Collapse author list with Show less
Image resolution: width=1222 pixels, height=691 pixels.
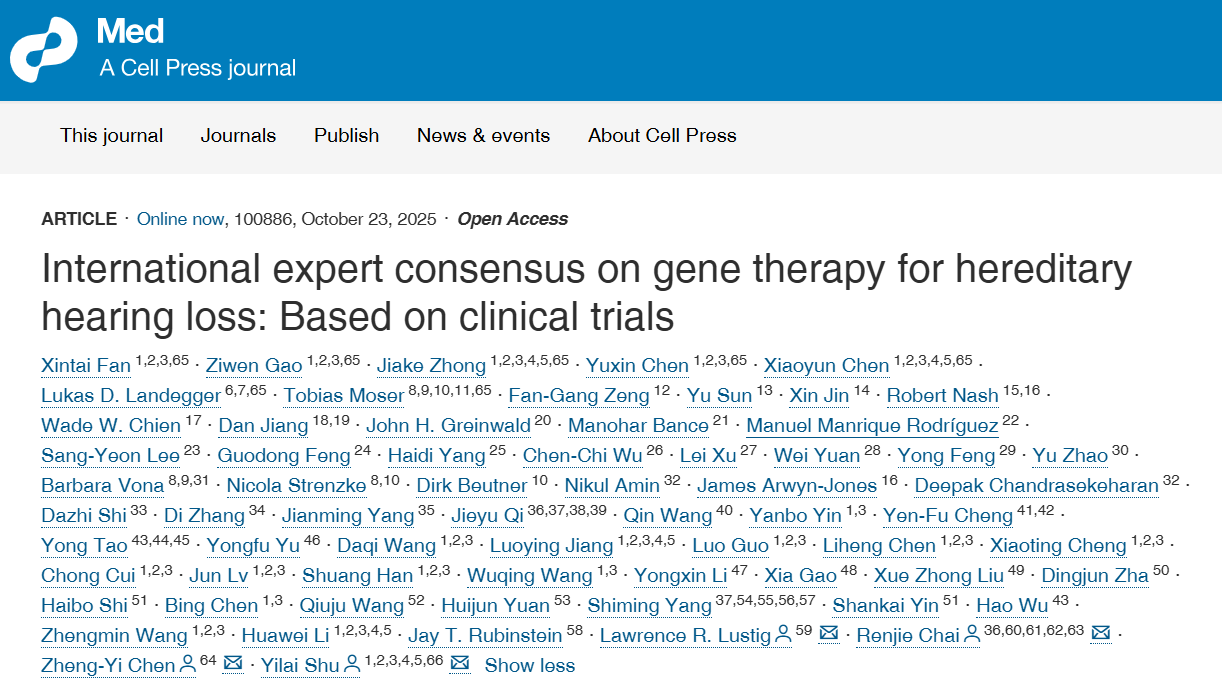tap(530, 665)
